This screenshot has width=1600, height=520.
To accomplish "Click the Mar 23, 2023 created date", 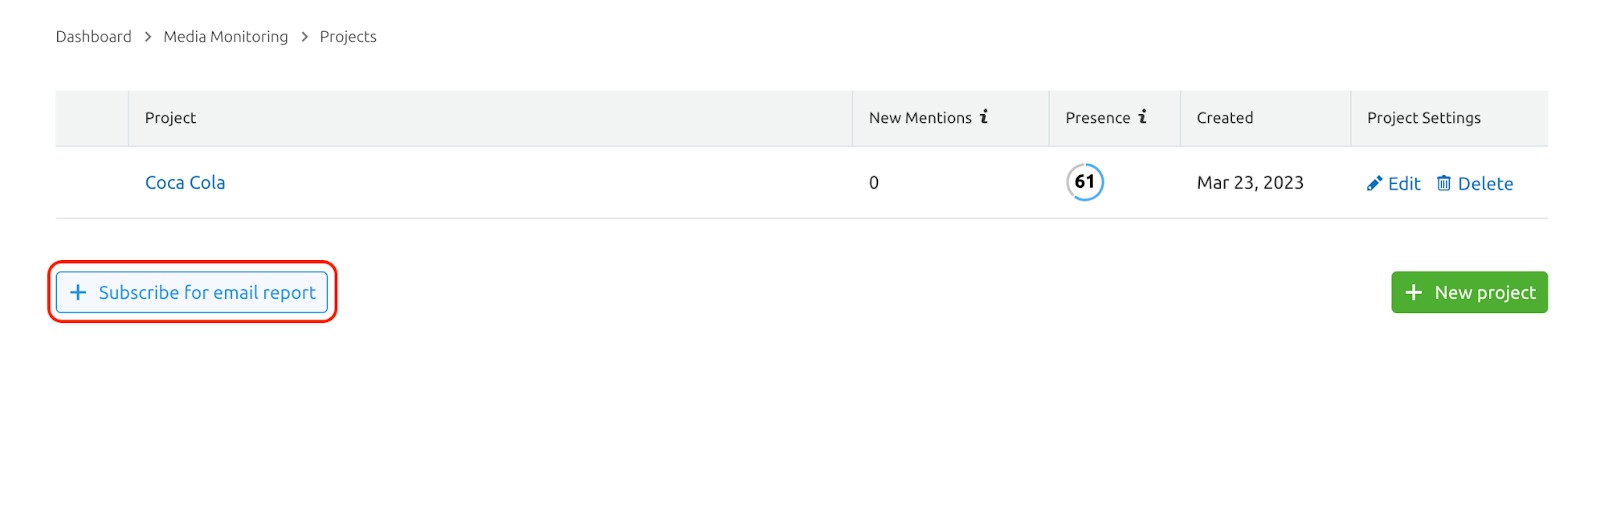I will 1250,183.
